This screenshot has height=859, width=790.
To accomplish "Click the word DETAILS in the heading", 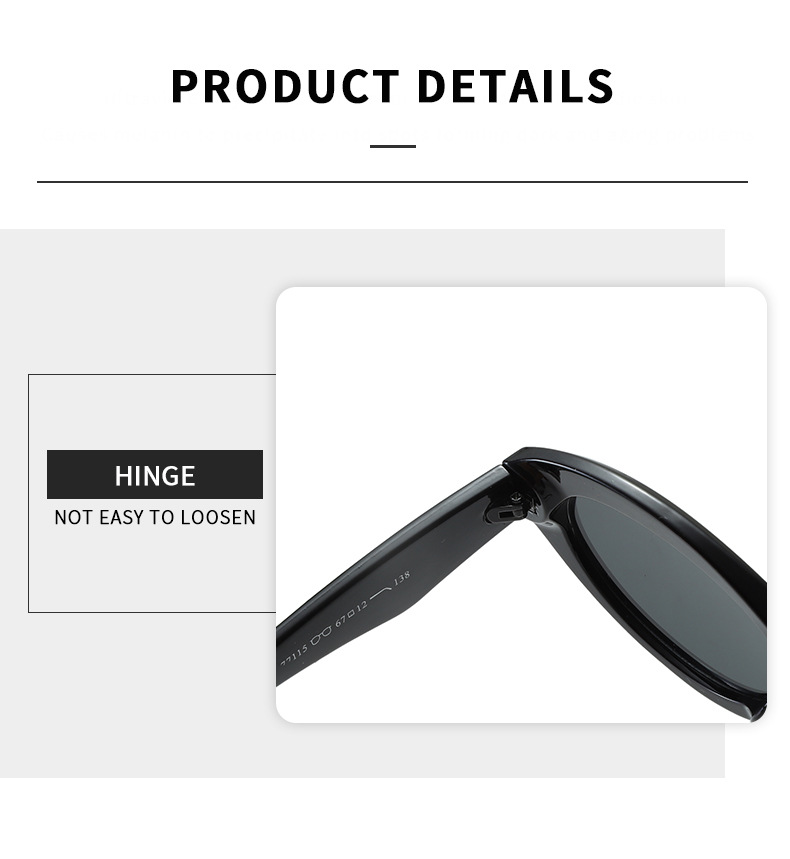I will 515,86.
